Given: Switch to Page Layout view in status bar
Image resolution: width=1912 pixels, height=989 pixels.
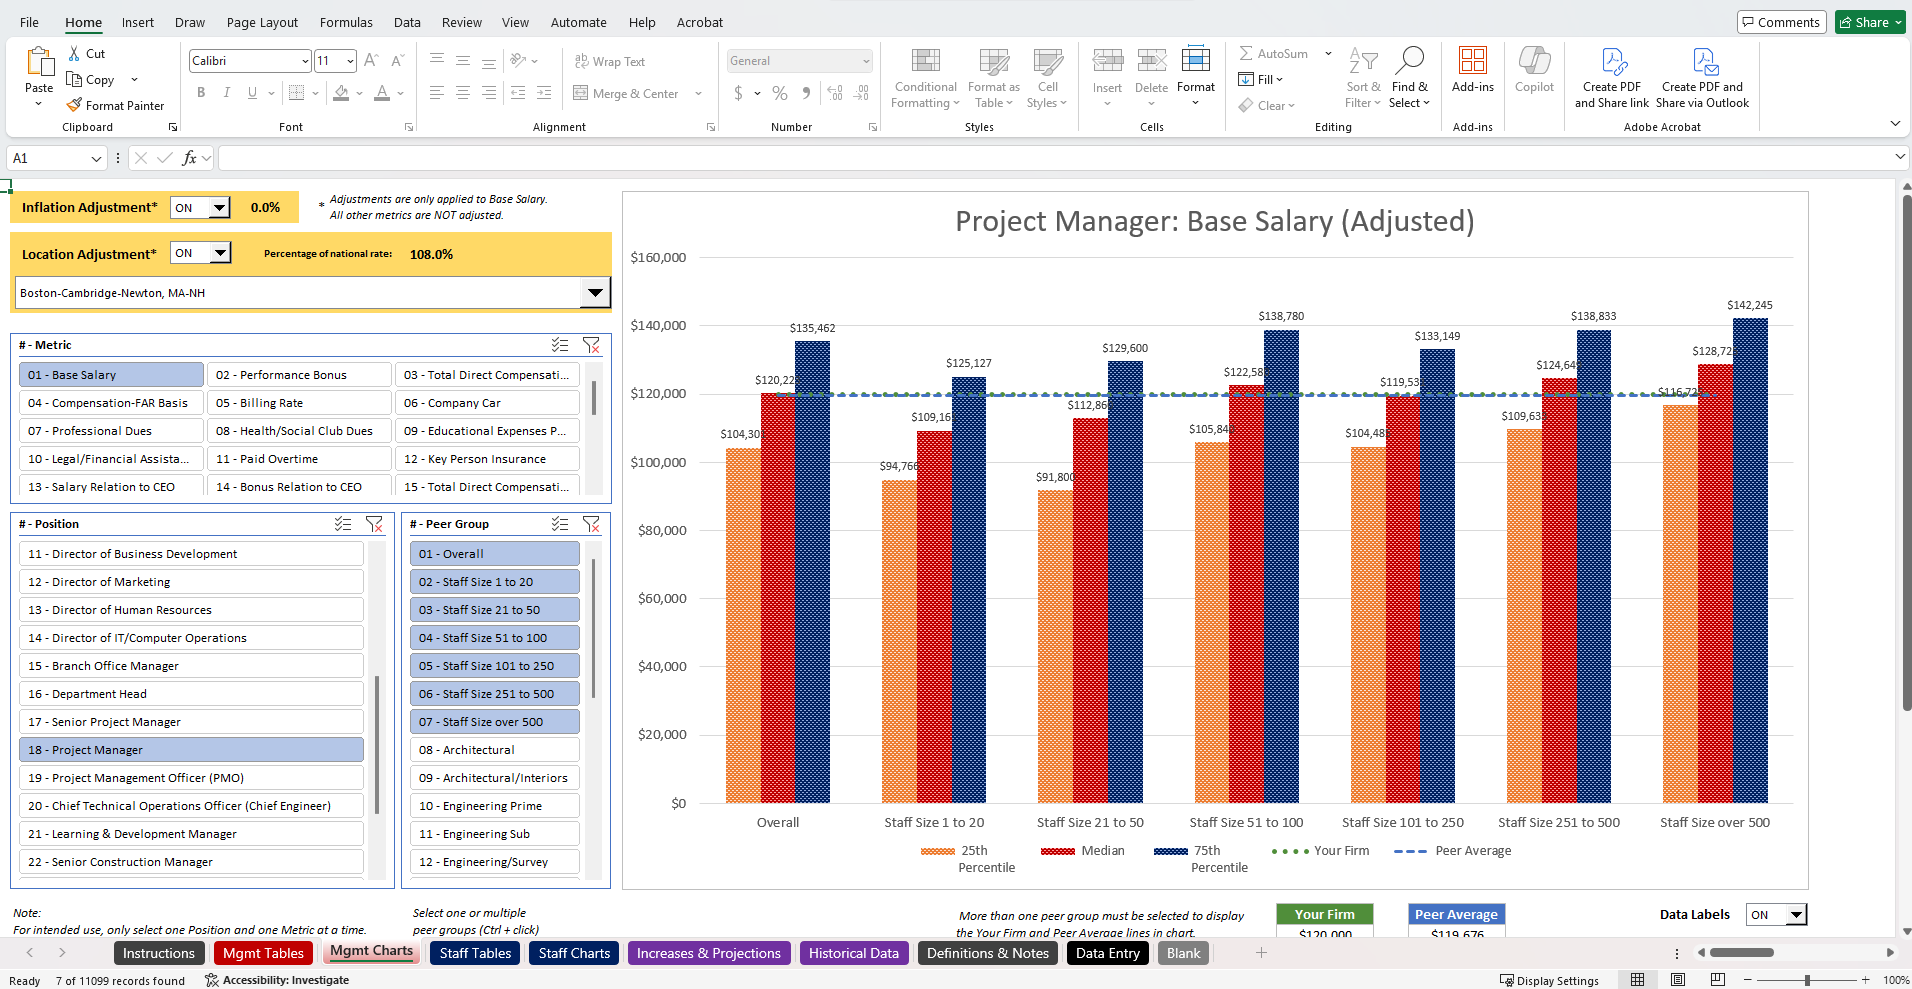Looking at the screenshot, I should pyautogui.click(x=1678, y=980).
